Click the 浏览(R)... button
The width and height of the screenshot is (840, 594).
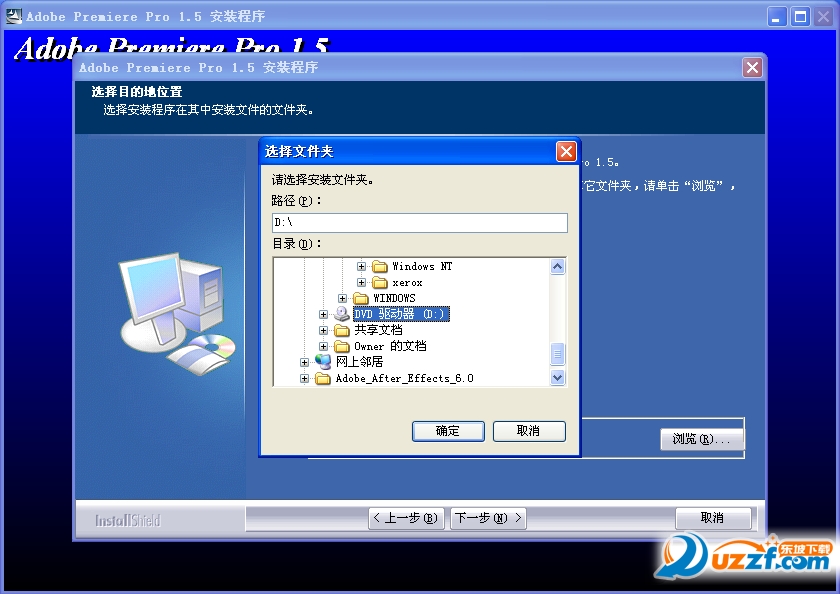click(x=702, y=439)
